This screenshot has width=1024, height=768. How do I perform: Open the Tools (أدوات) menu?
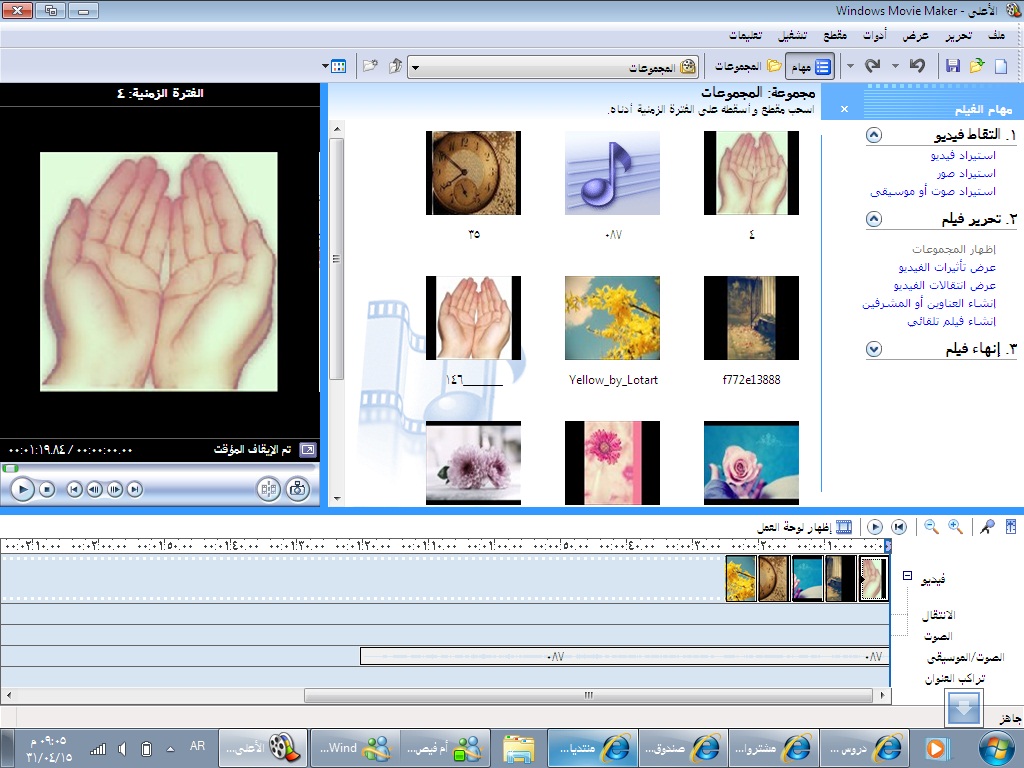[x=875, y=35]
